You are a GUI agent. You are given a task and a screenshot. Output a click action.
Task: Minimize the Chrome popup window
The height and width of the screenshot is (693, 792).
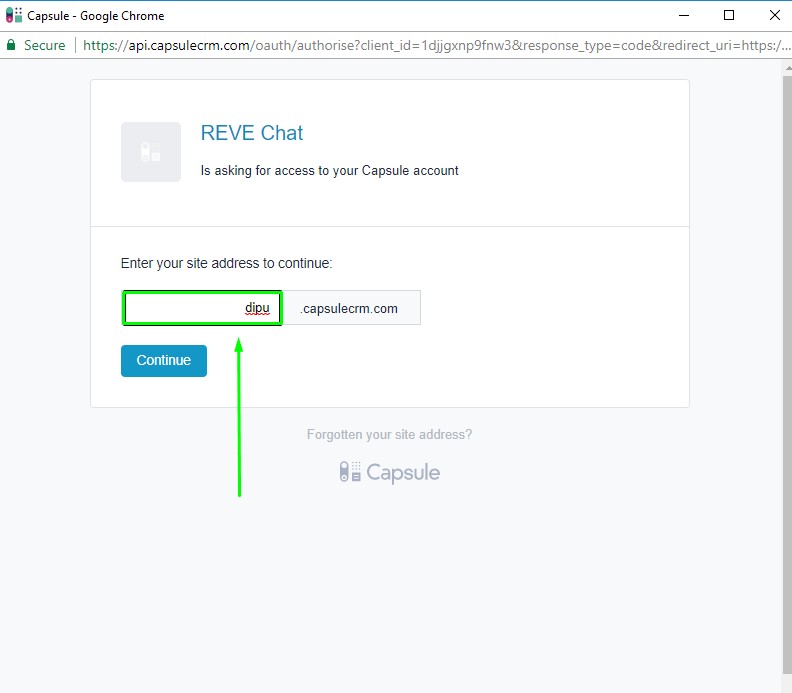pos(685,16)
